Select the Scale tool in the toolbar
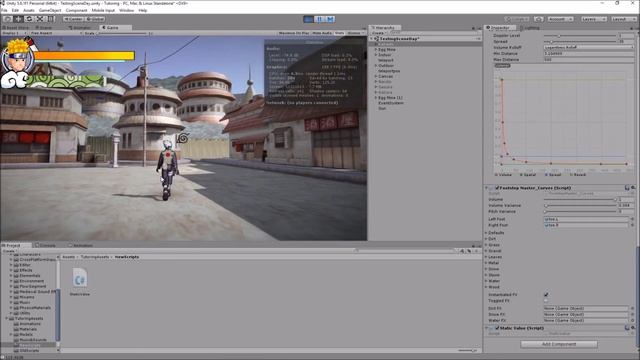 coord(40,19)
